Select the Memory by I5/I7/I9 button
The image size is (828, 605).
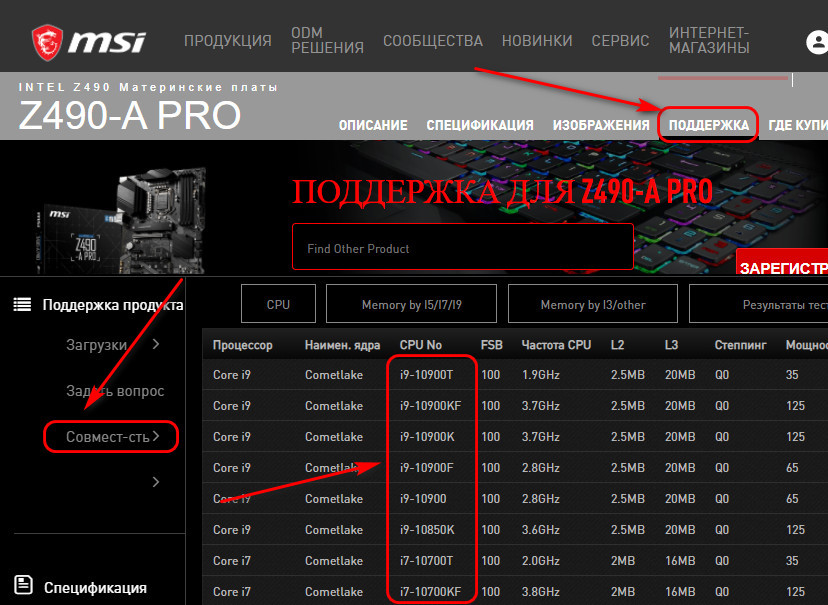(411, 304)
